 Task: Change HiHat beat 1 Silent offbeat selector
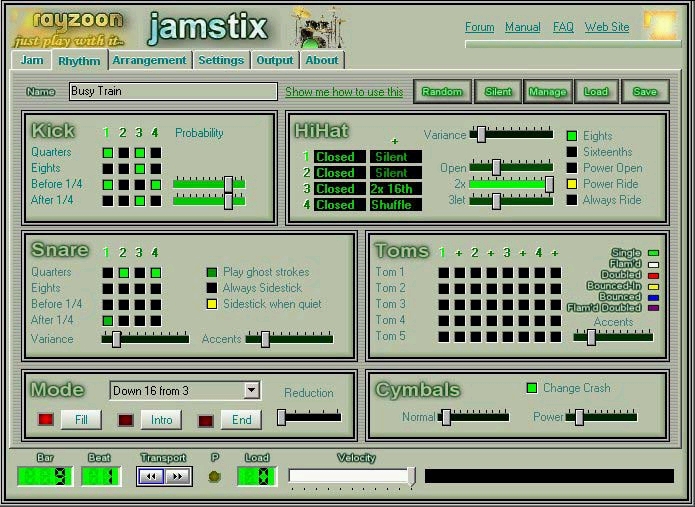click(396, 157)
